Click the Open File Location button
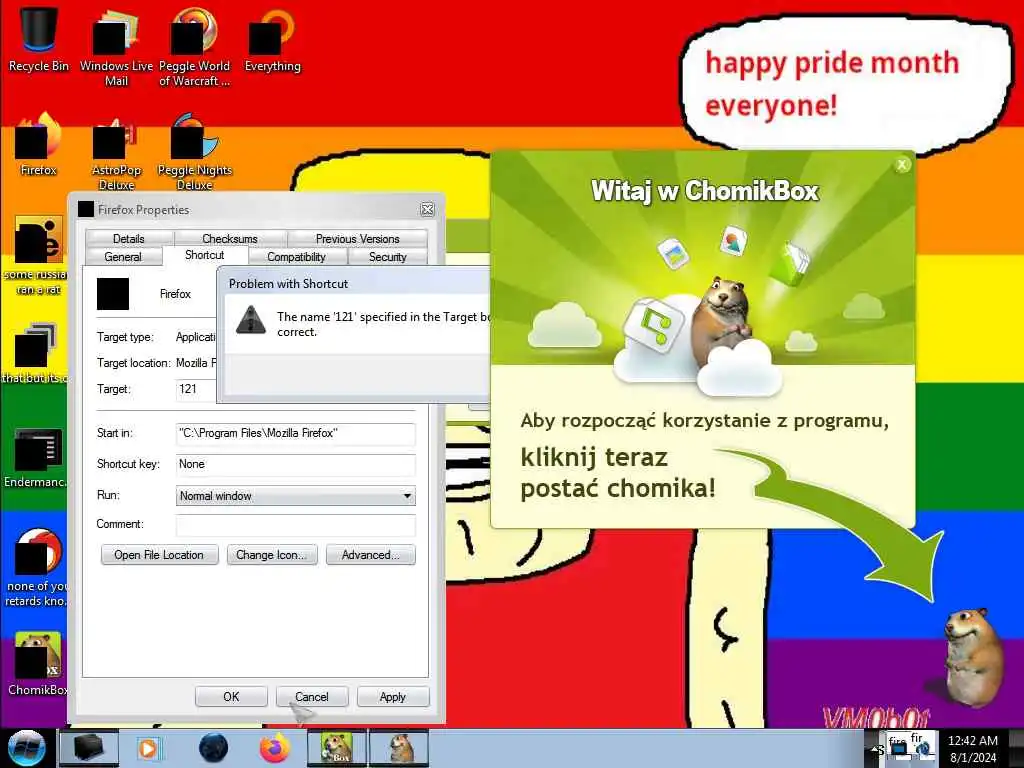 [159, 554]
